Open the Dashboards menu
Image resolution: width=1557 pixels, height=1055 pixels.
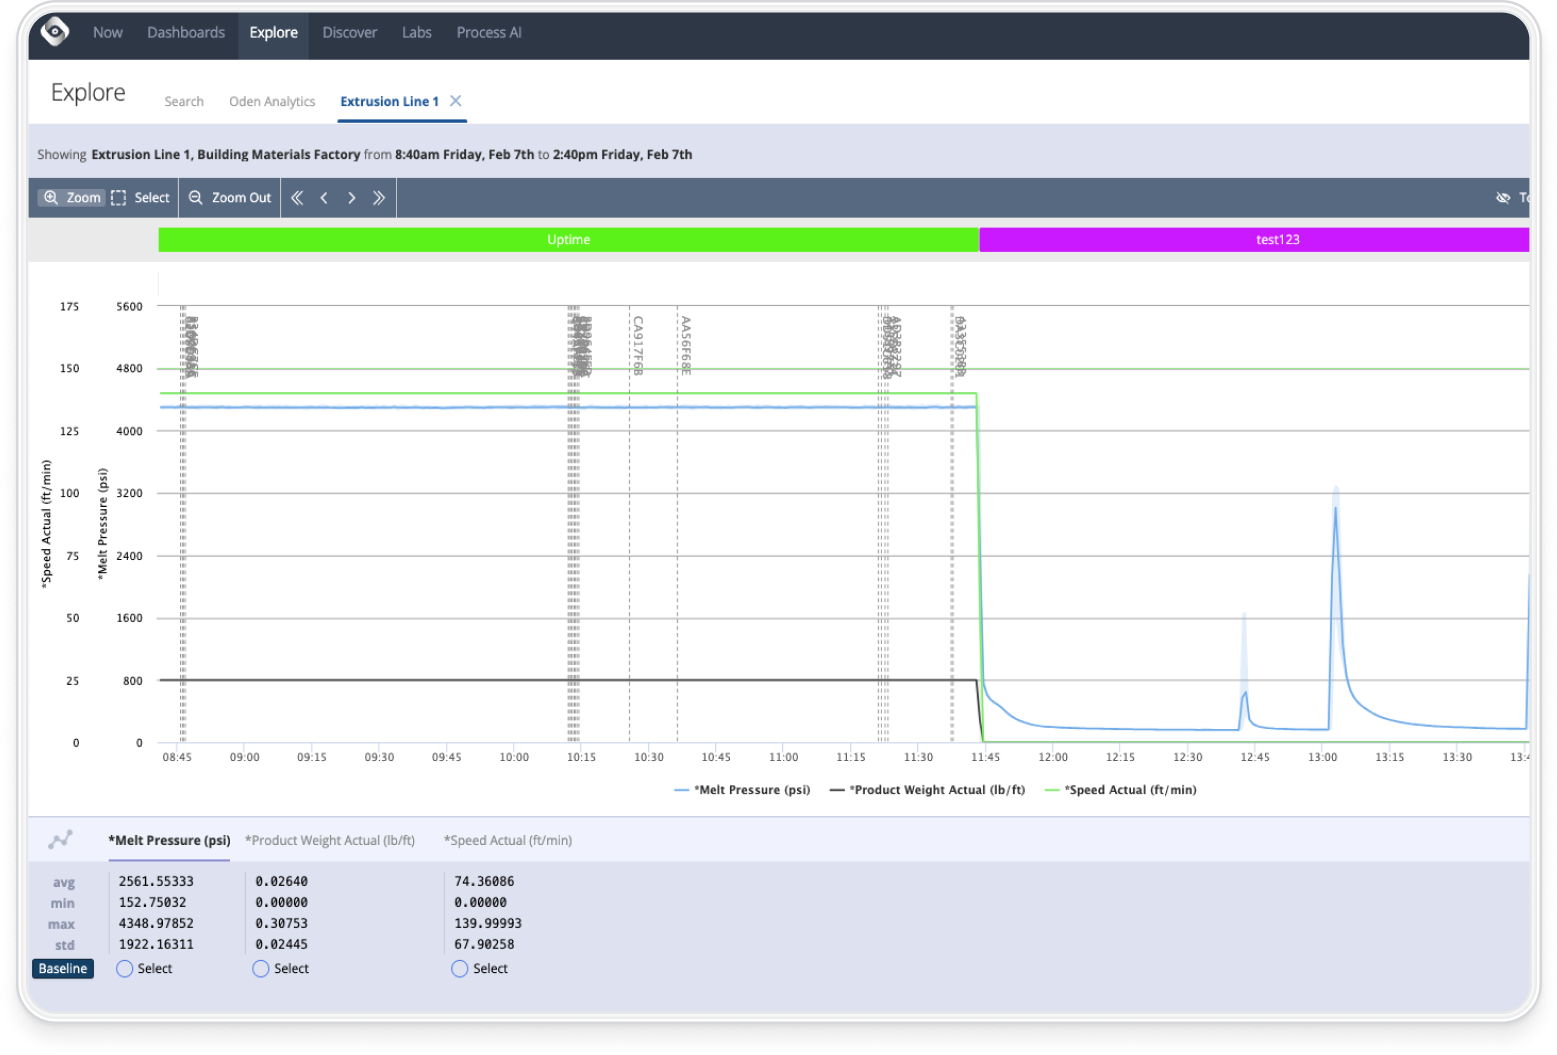click(186, 32)
